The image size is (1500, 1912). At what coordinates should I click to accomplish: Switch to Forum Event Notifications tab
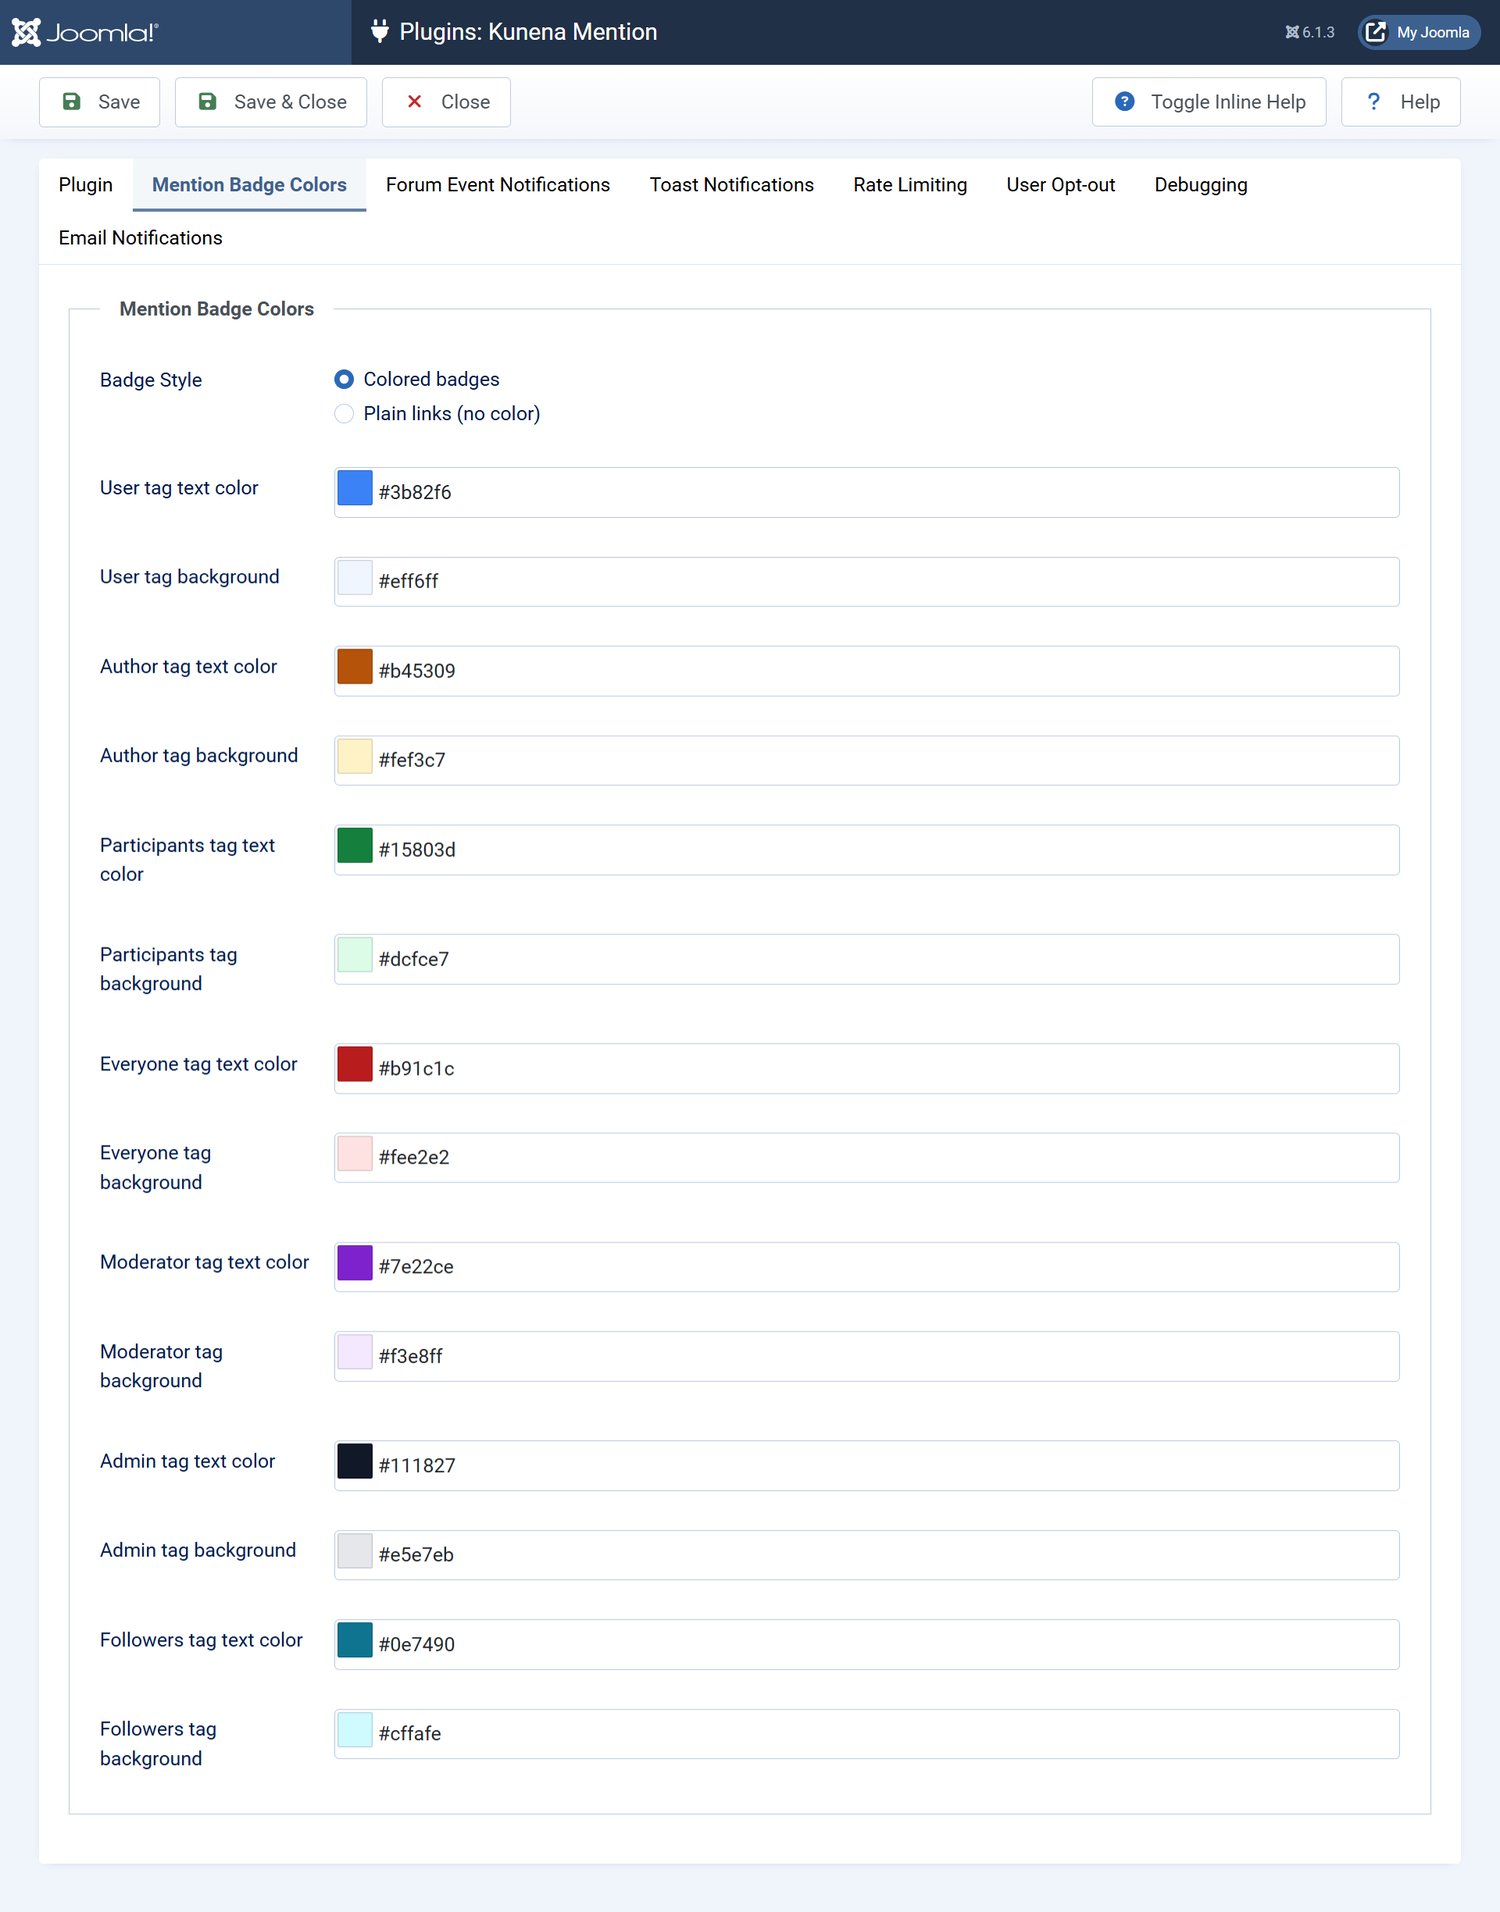498,185
